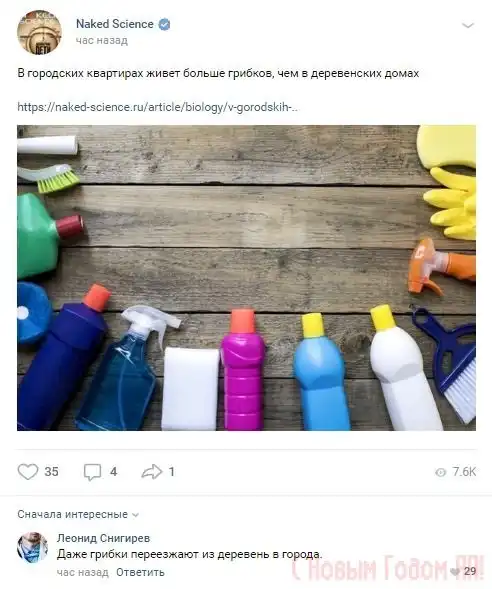Click the post timestamp 'час назад'
The height and width of the screenshot is (589, 492).
pos(102,40)
